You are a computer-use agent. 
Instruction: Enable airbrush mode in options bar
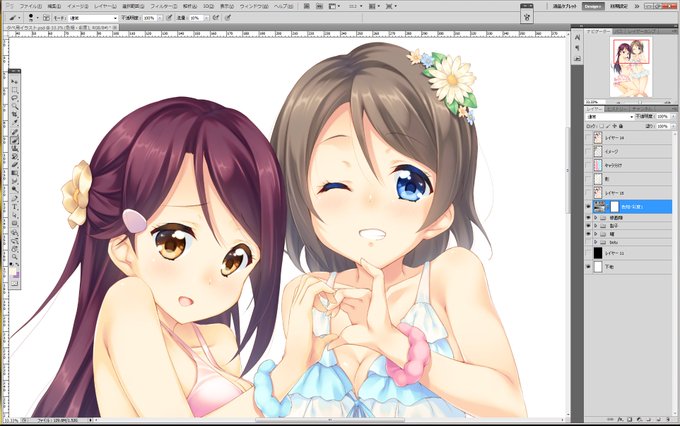coord(216,18)
